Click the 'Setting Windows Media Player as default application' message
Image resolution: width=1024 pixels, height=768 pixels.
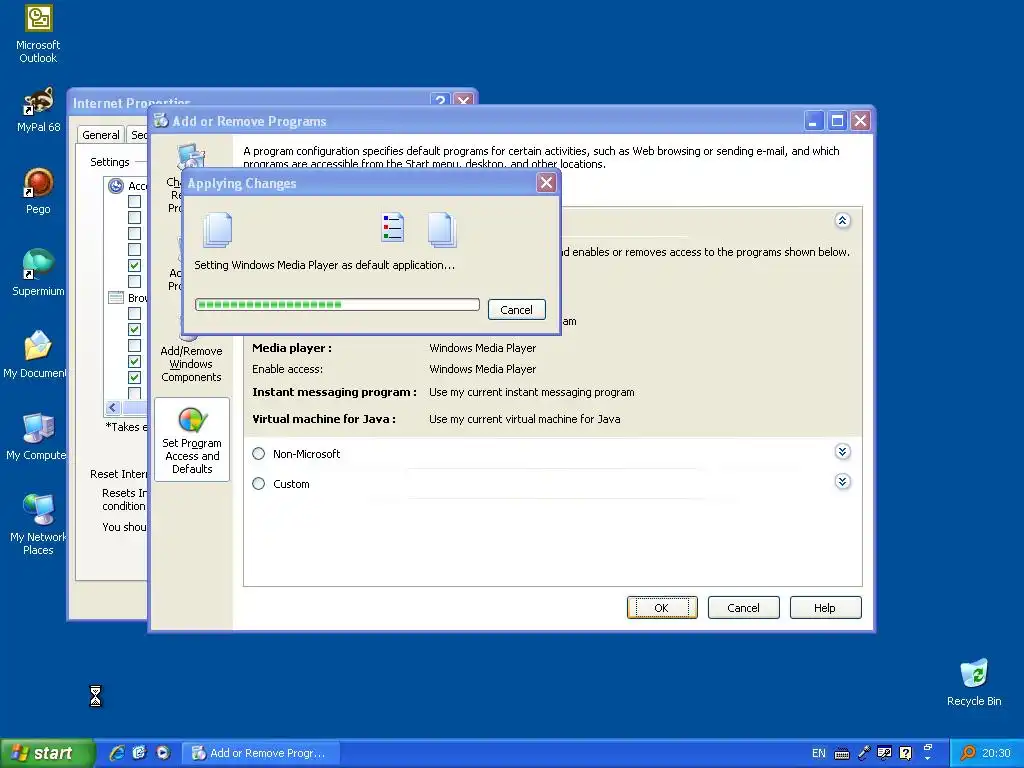click(325, 264)
